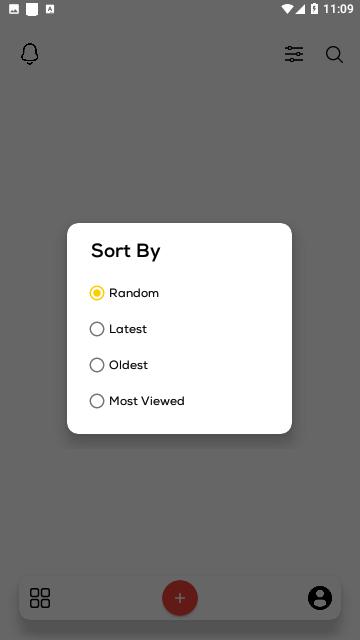360x640 pixels.
Task: Tap the red plus add button
Action: pos(180,598)
